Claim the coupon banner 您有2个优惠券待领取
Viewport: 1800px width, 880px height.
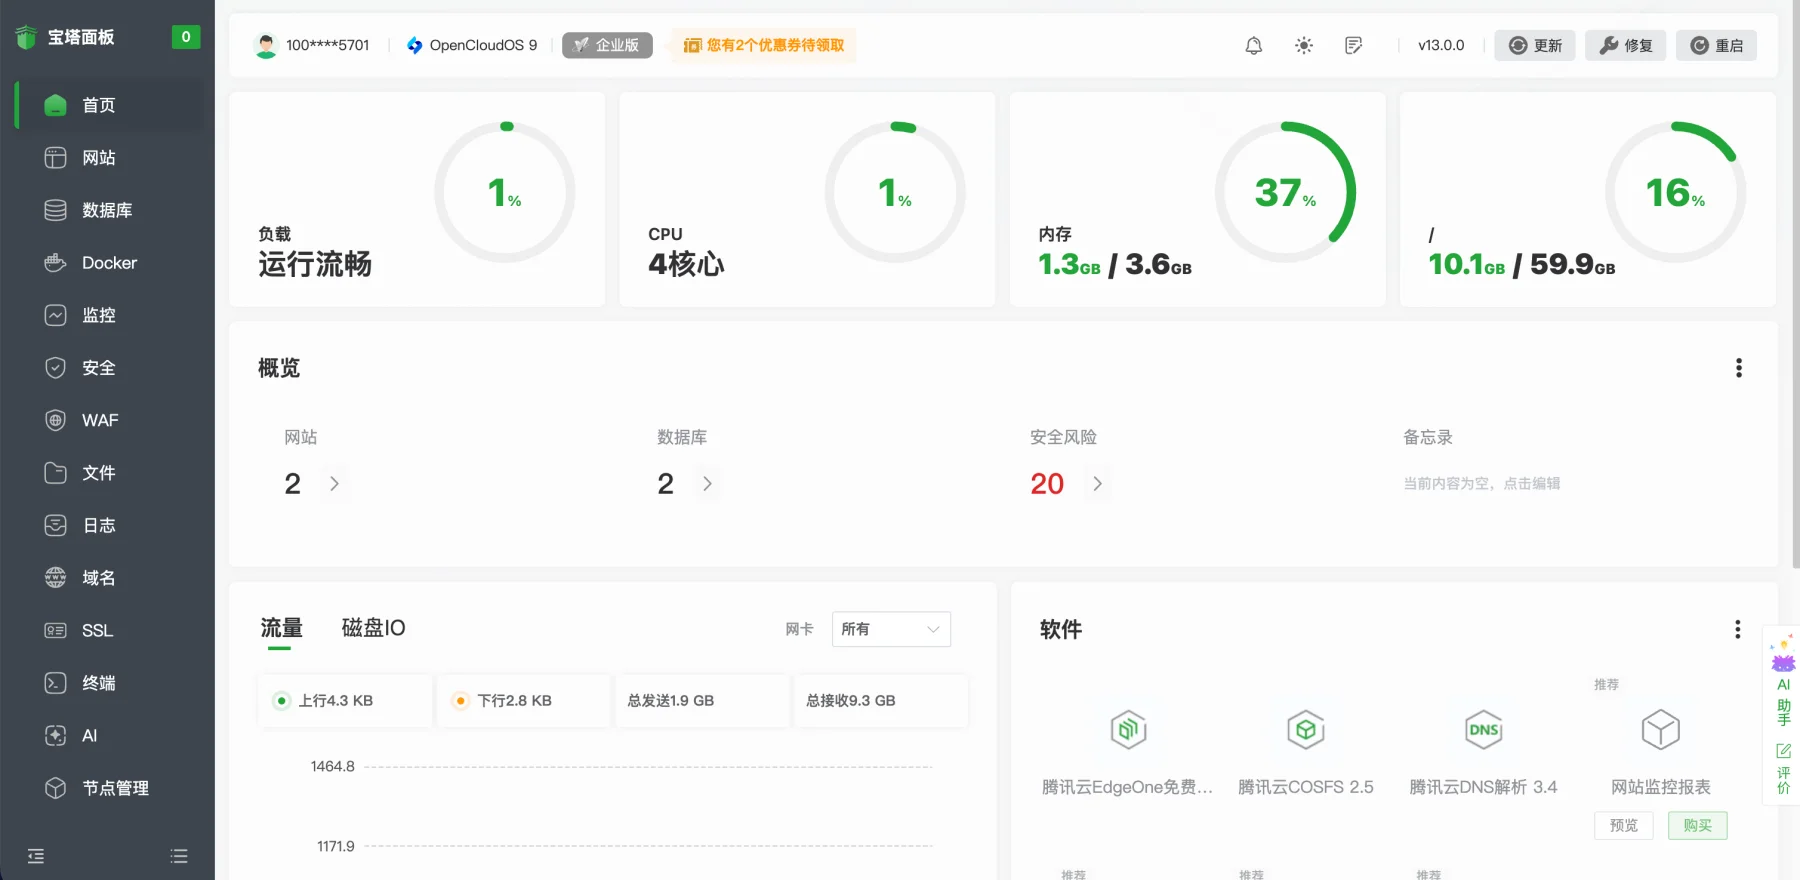click(x=764, y=45)
